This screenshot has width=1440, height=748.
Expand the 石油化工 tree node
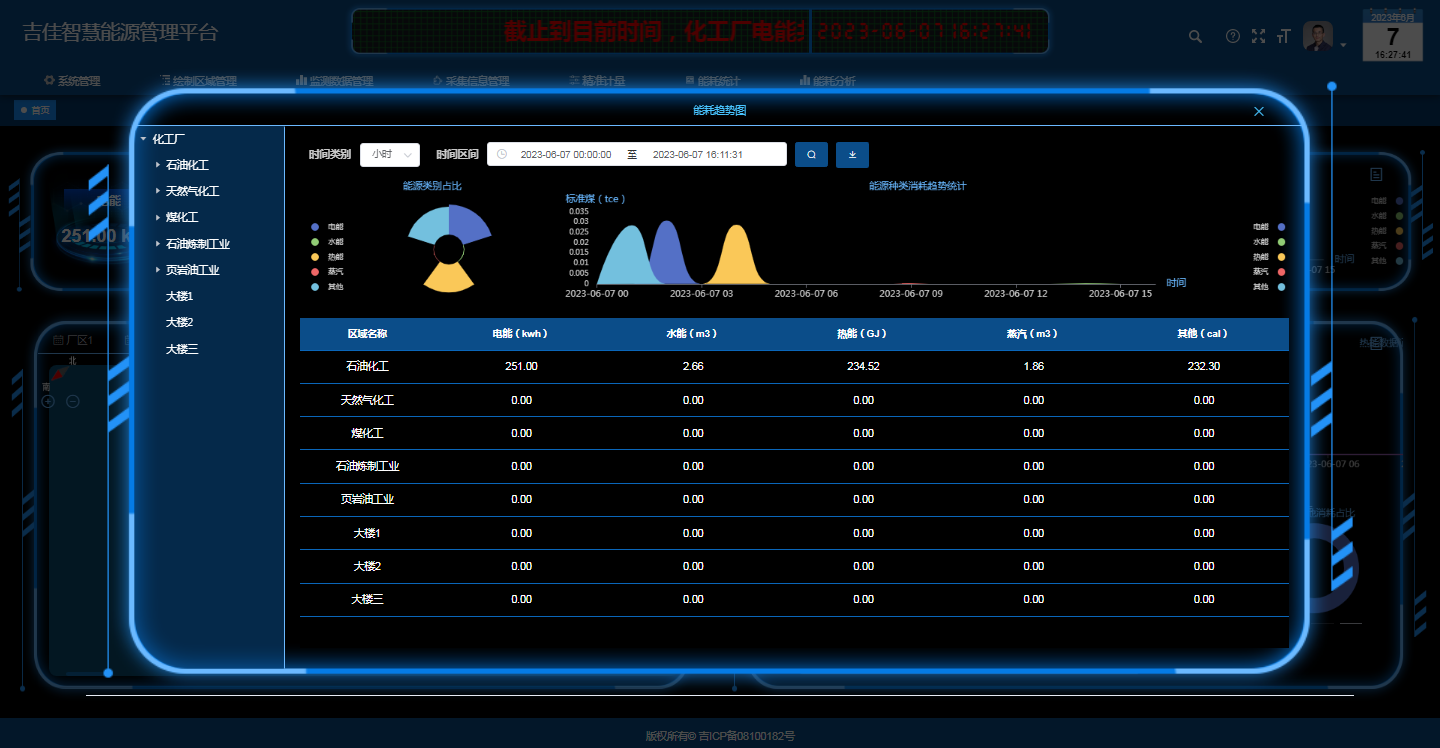pos(158,165)
